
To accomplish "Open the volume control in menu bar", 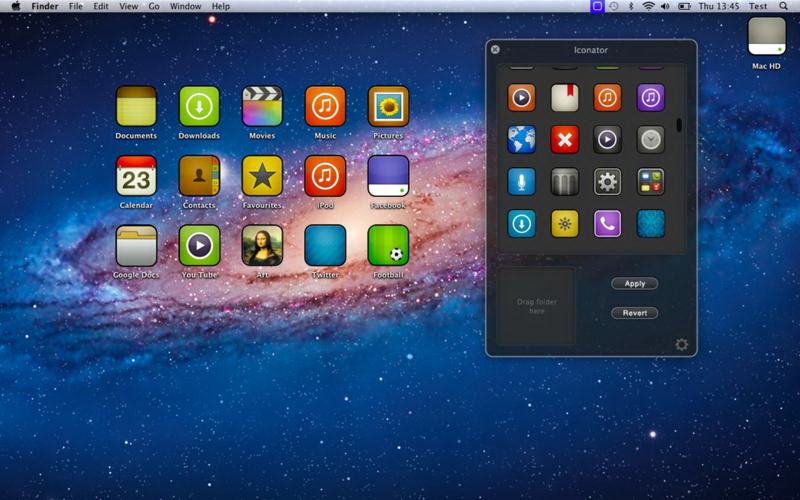I will tap(665, 6).
